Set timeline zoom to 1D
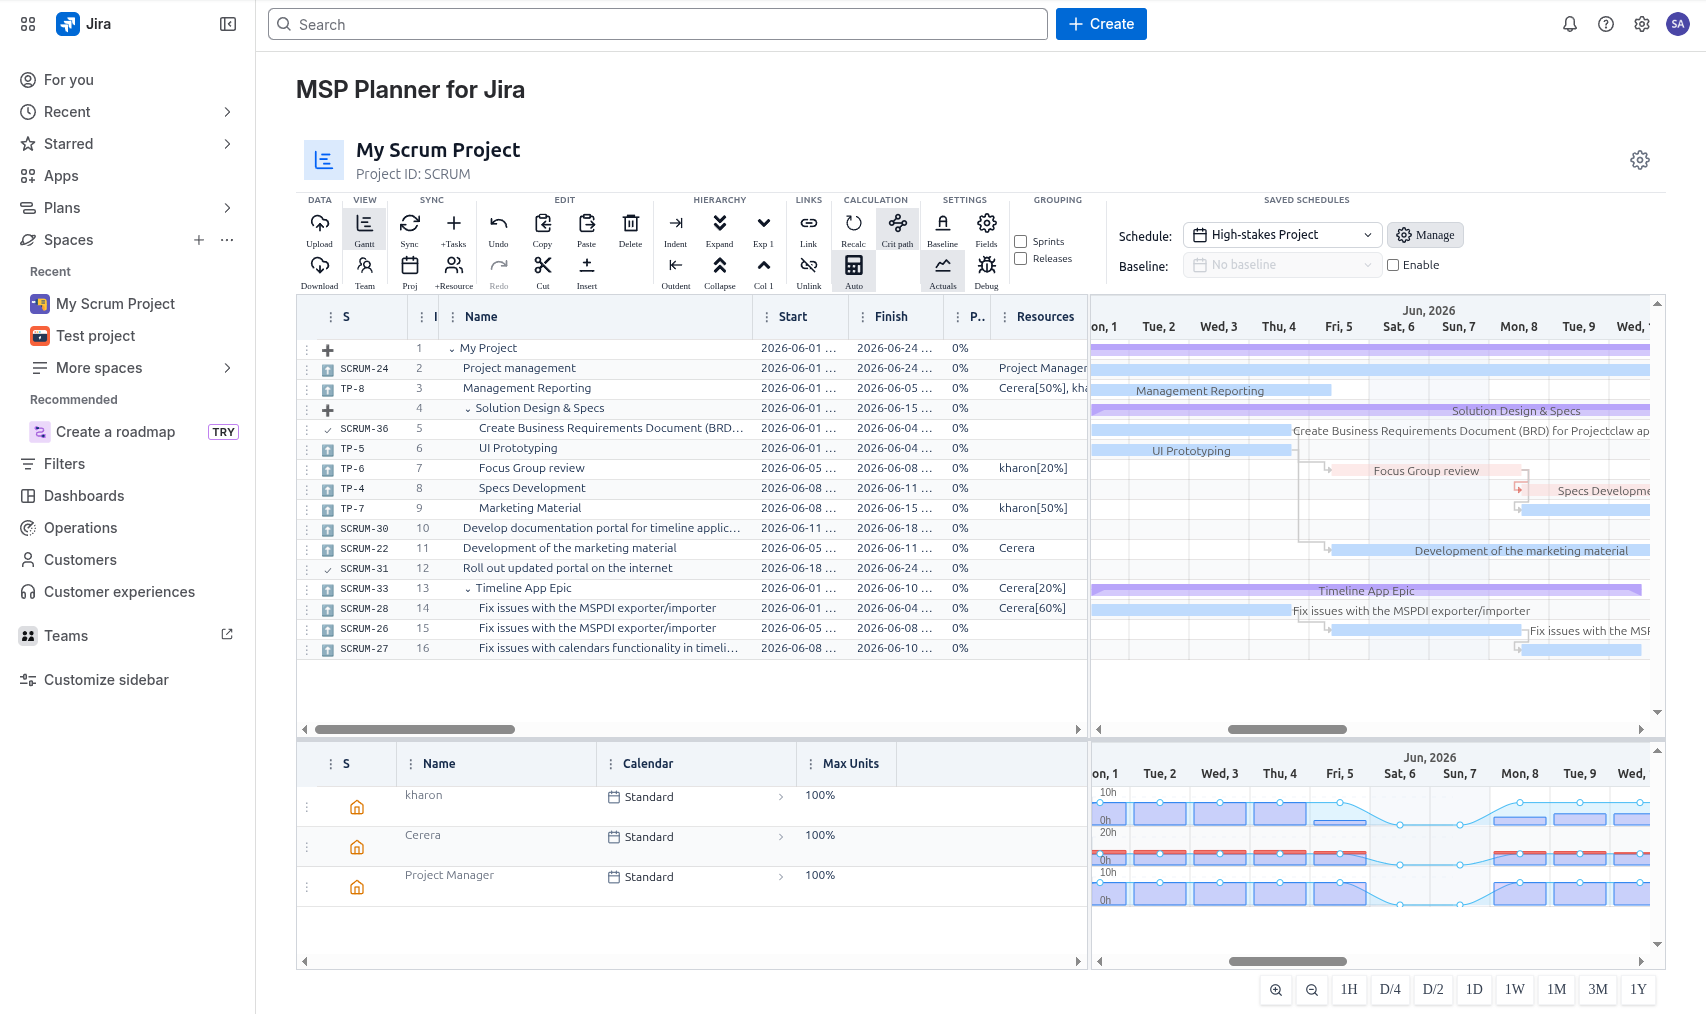The image size is (1706, 1014). point(1474,990)
